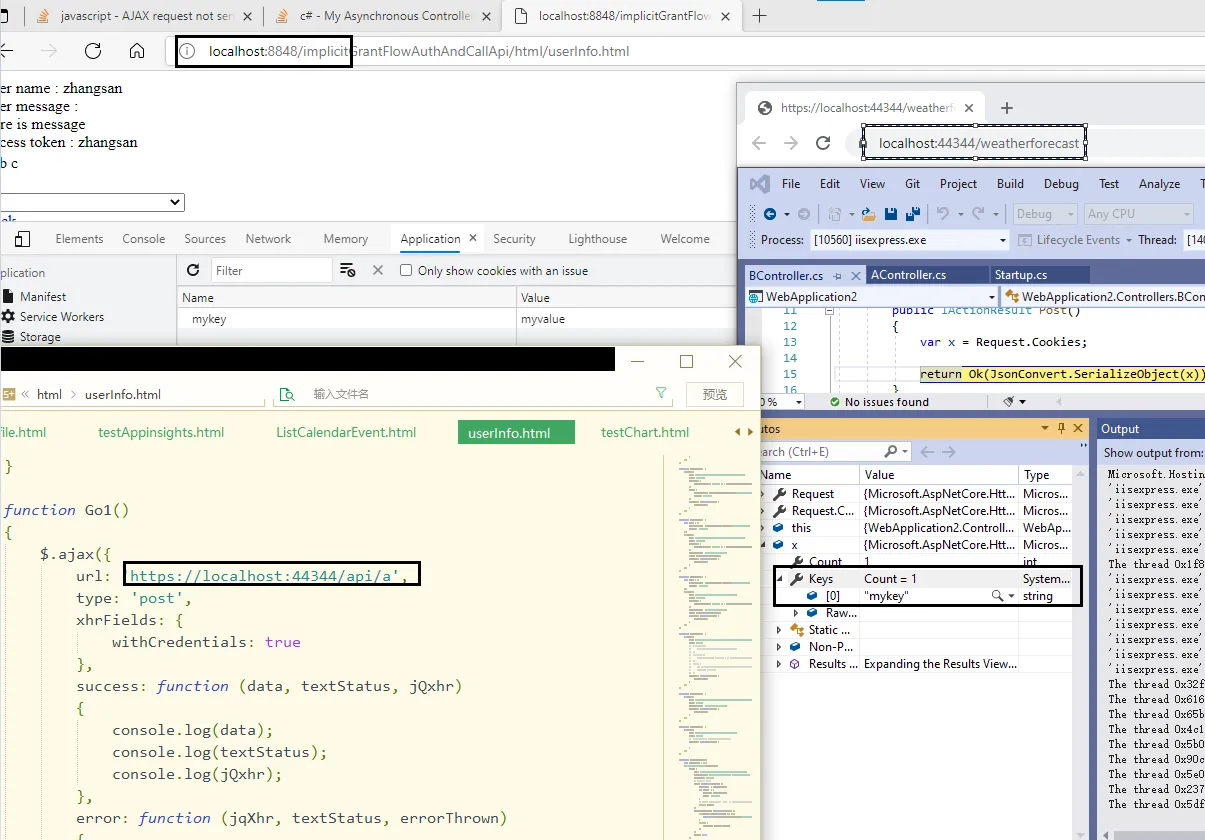
Task: Open the Lighthouse tab in DevTools
Action: coord(597,239)
